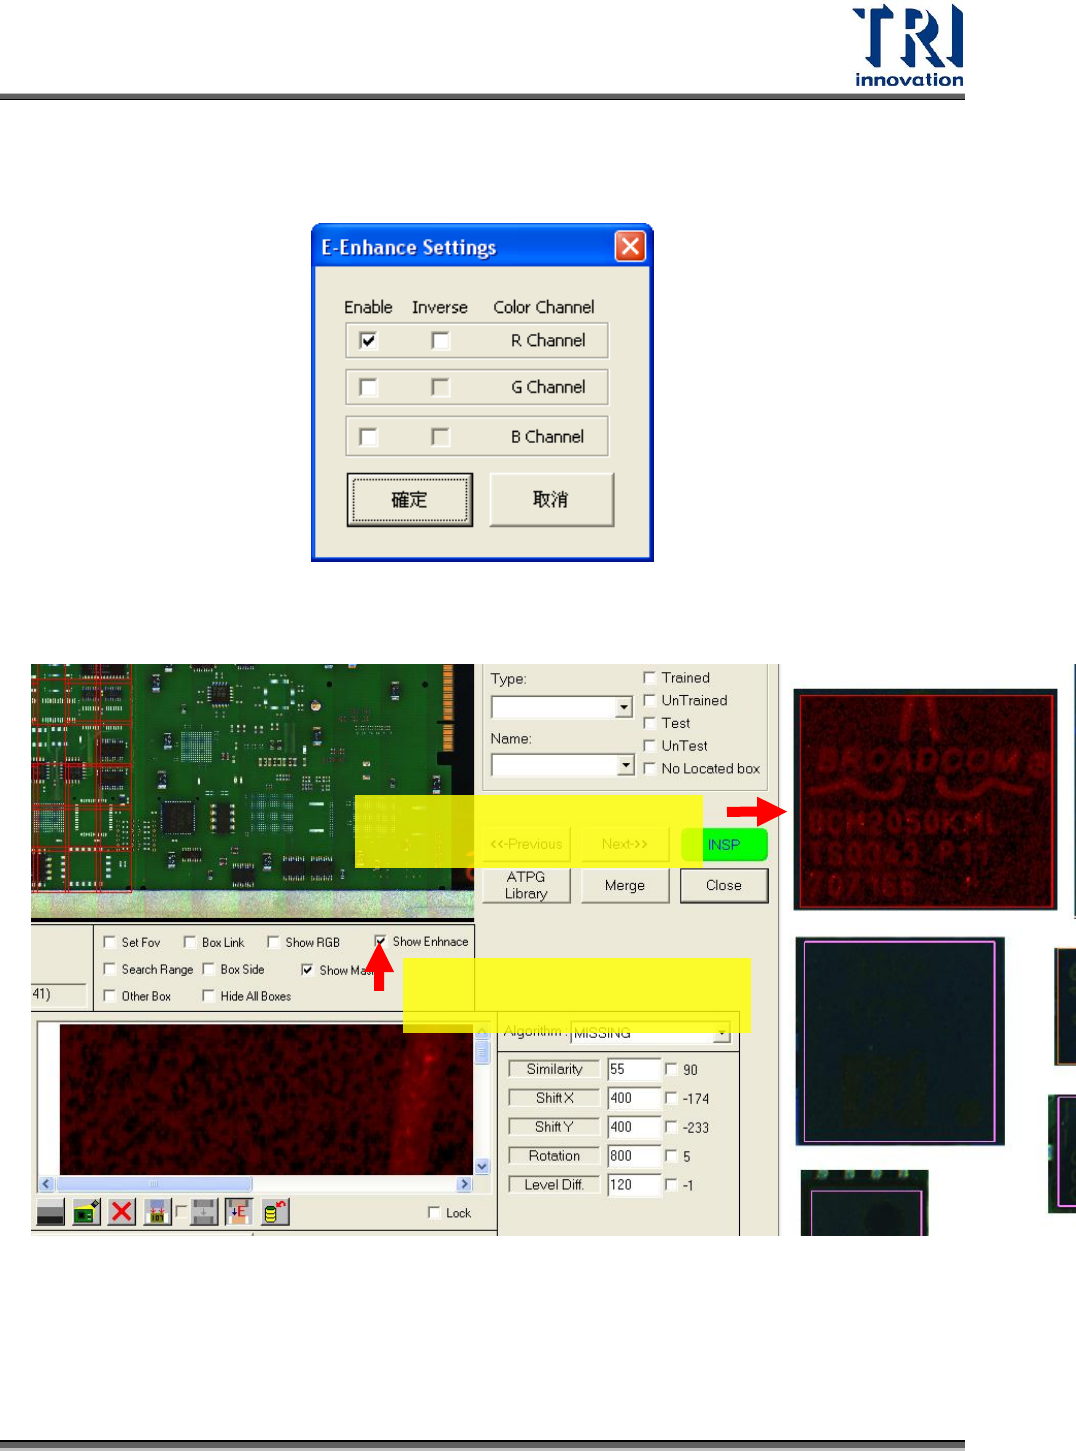The height and width of the screenshot is (1451, 1076).
Task: Click the preview scroll-down arrow
Action: point(482,1166)
